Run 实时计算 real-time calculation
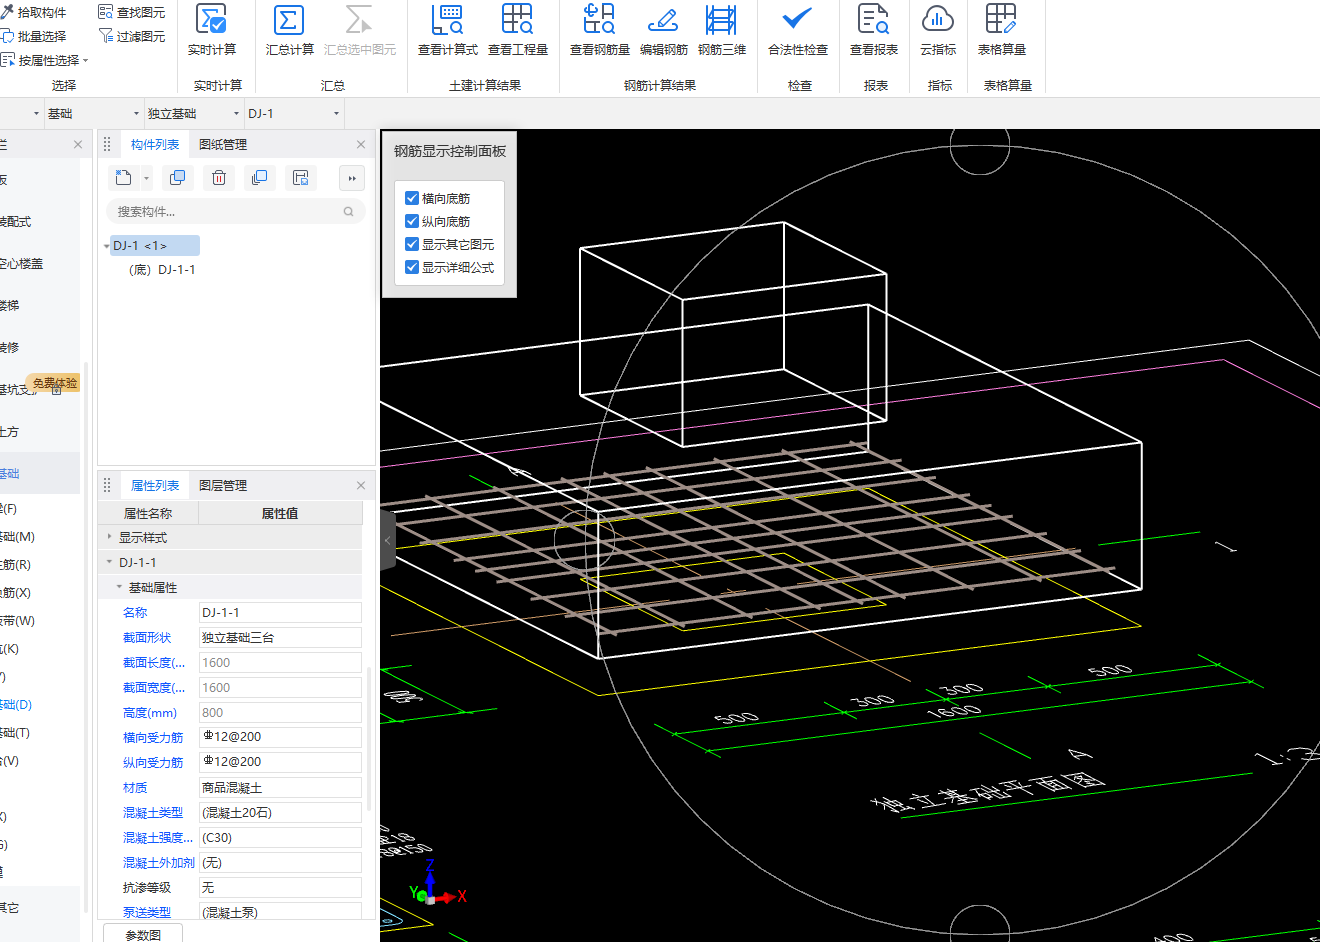 (212, 30)
